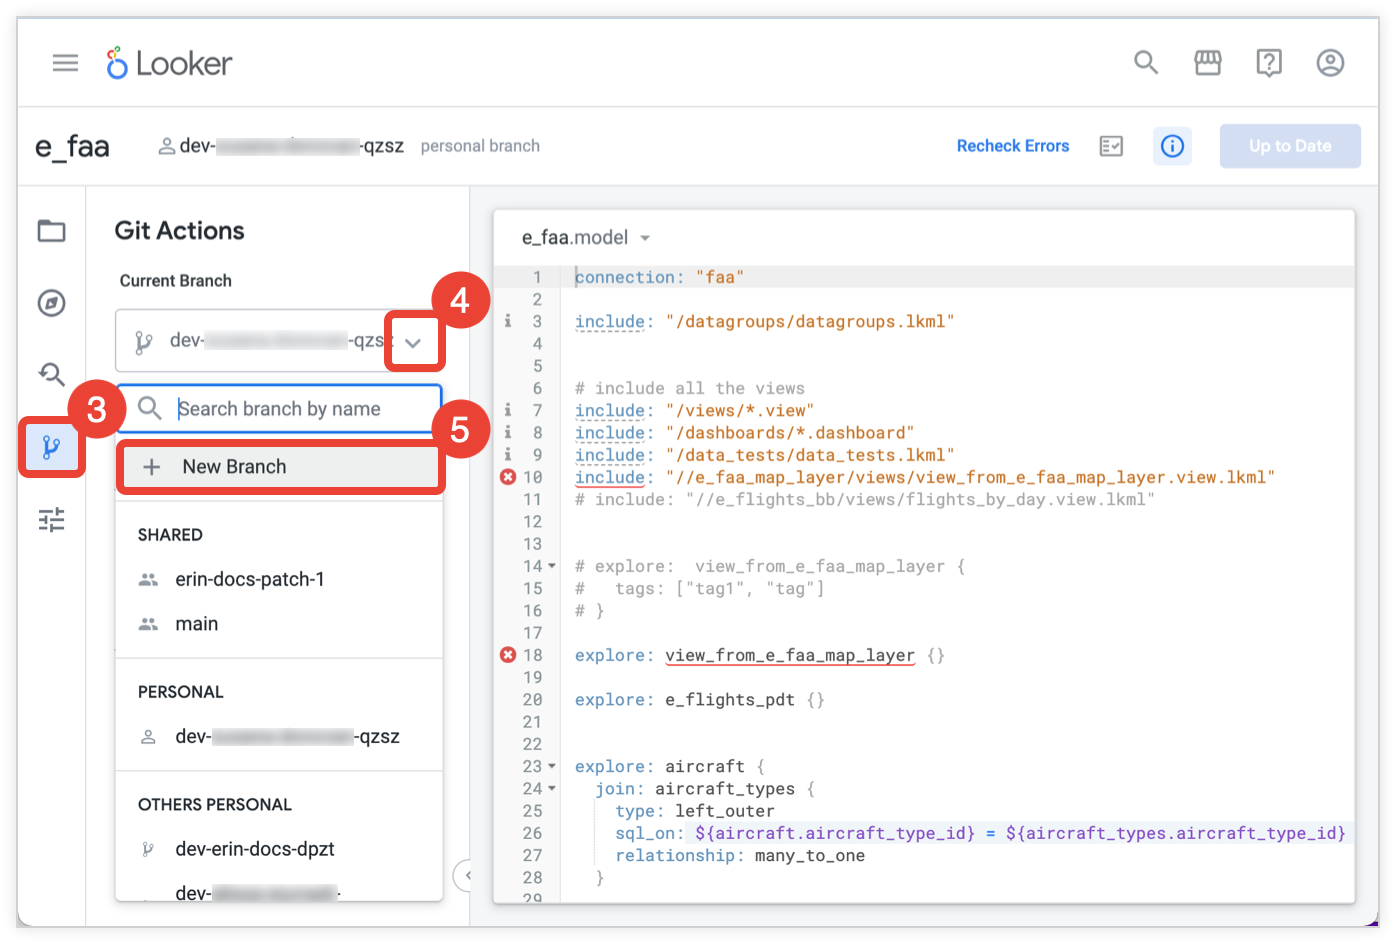Image resolution: width=1396 pixels, height=944 pixels.
Task: Open the e_faa.model file dropdown arrow
Action: coord(645,238)
